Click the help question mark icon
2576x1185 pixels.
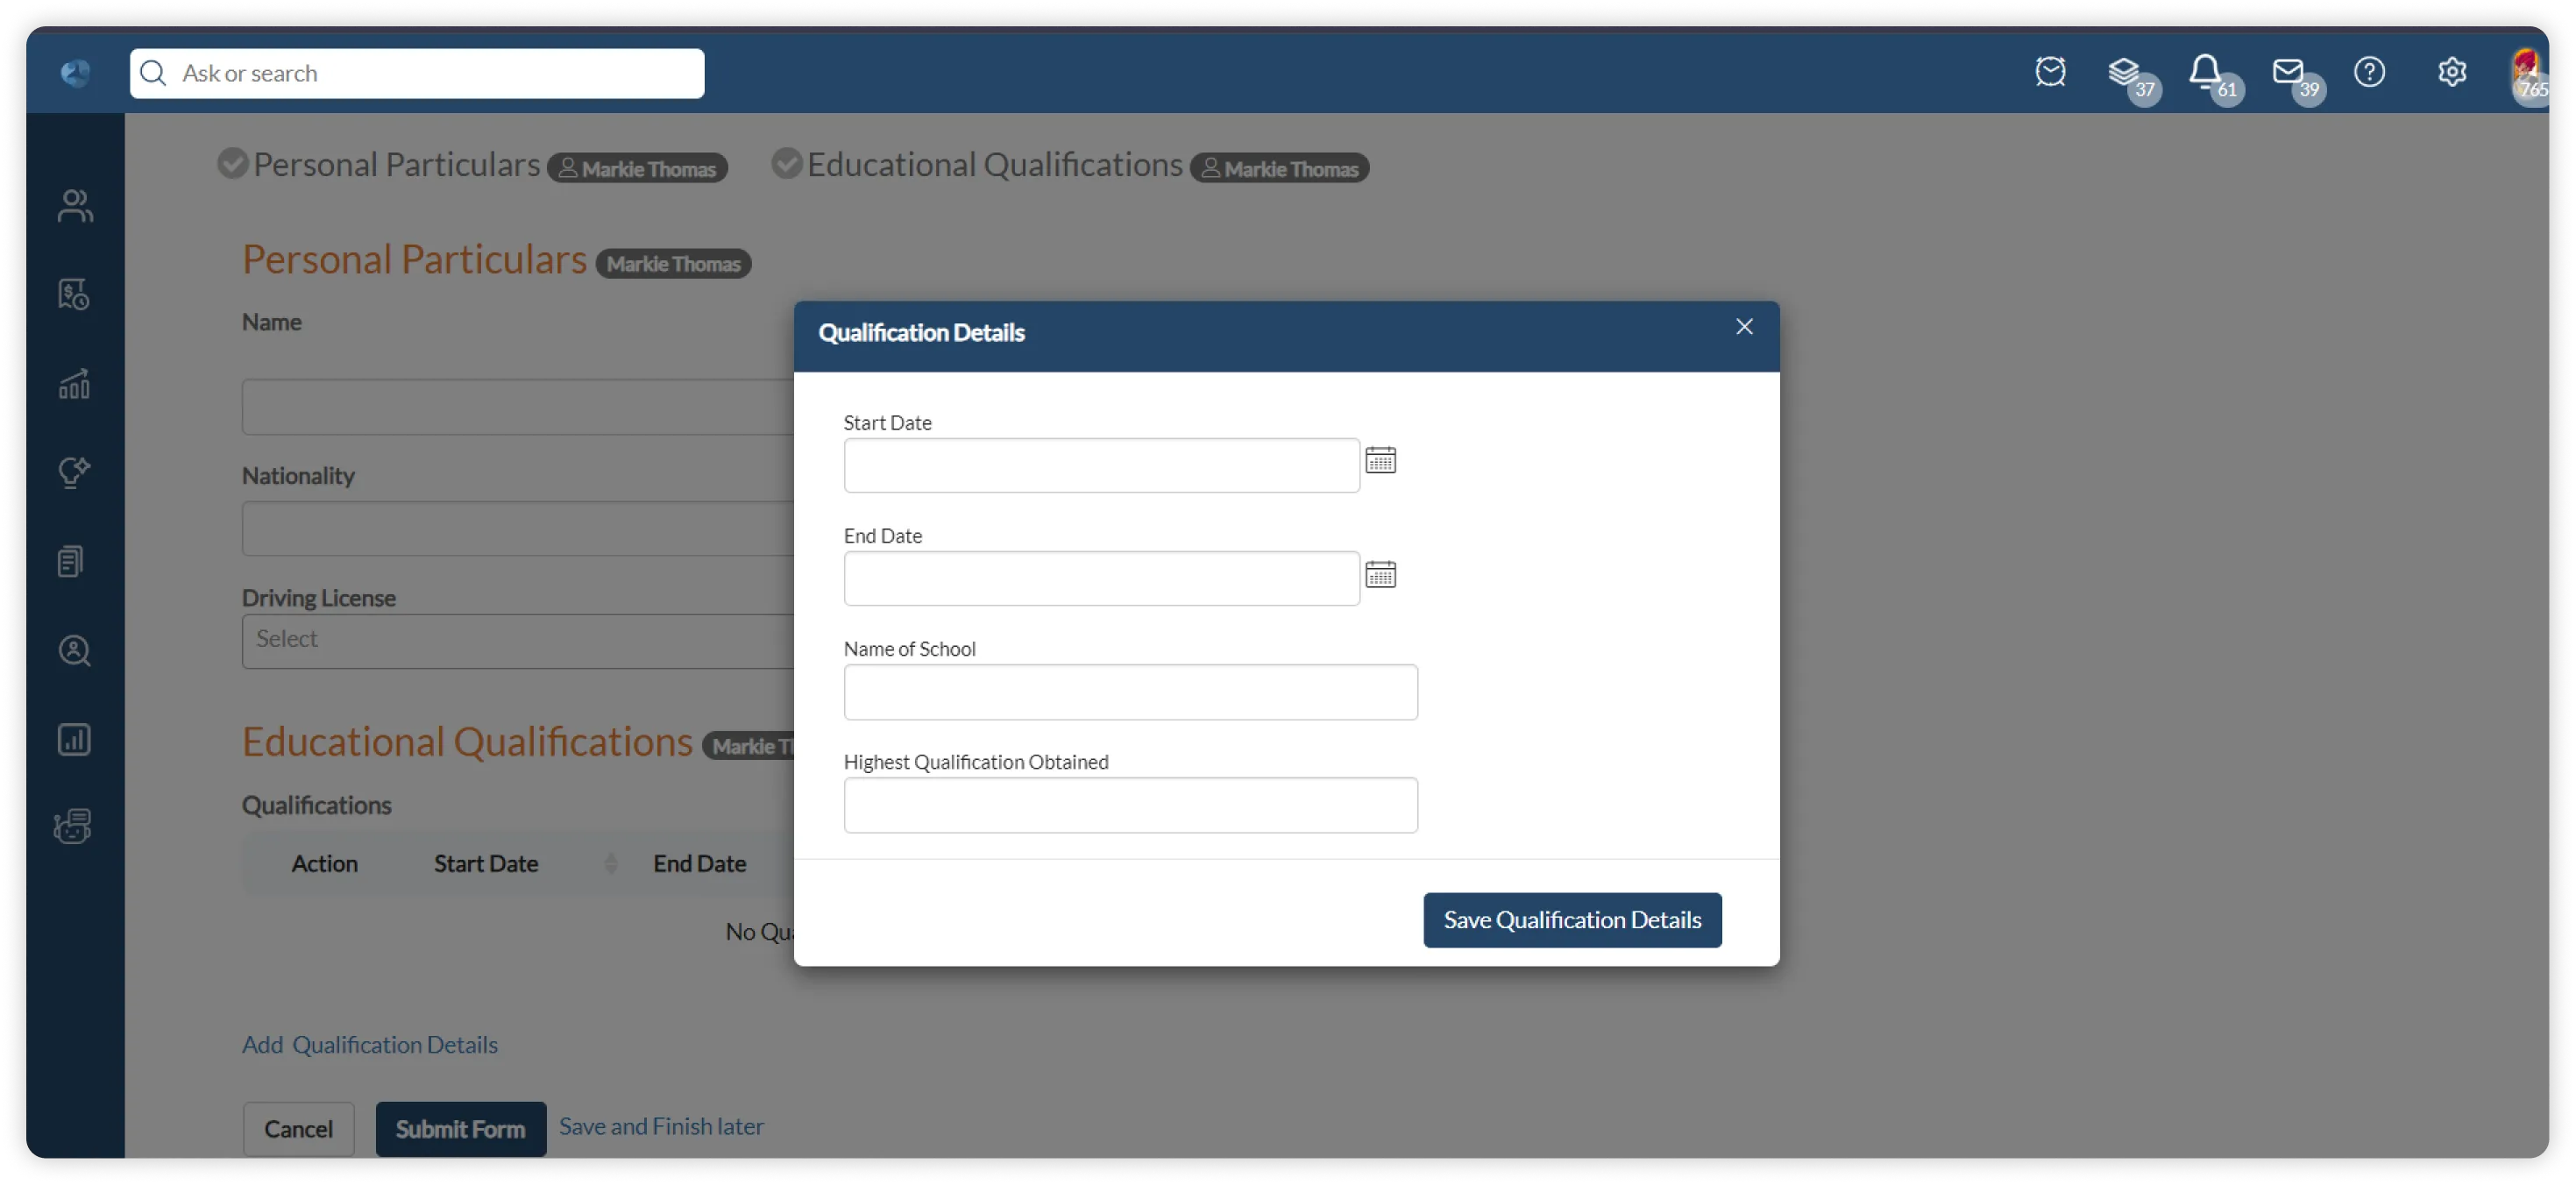click(x=2369, y=72)
